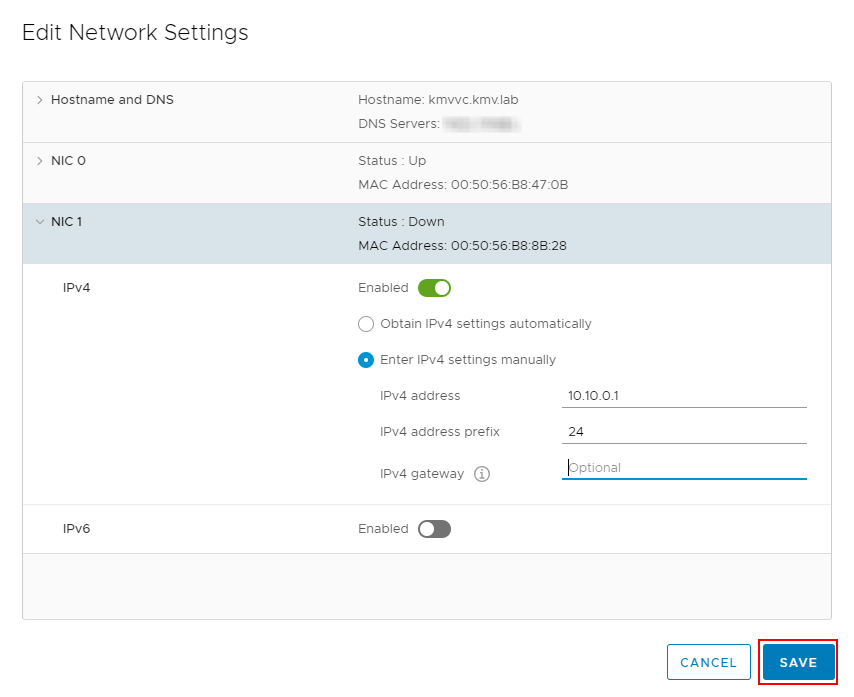854x697 pixels.
Task: Click the info icon beside IPv4 gateway
Action: [x=482, y=474]
